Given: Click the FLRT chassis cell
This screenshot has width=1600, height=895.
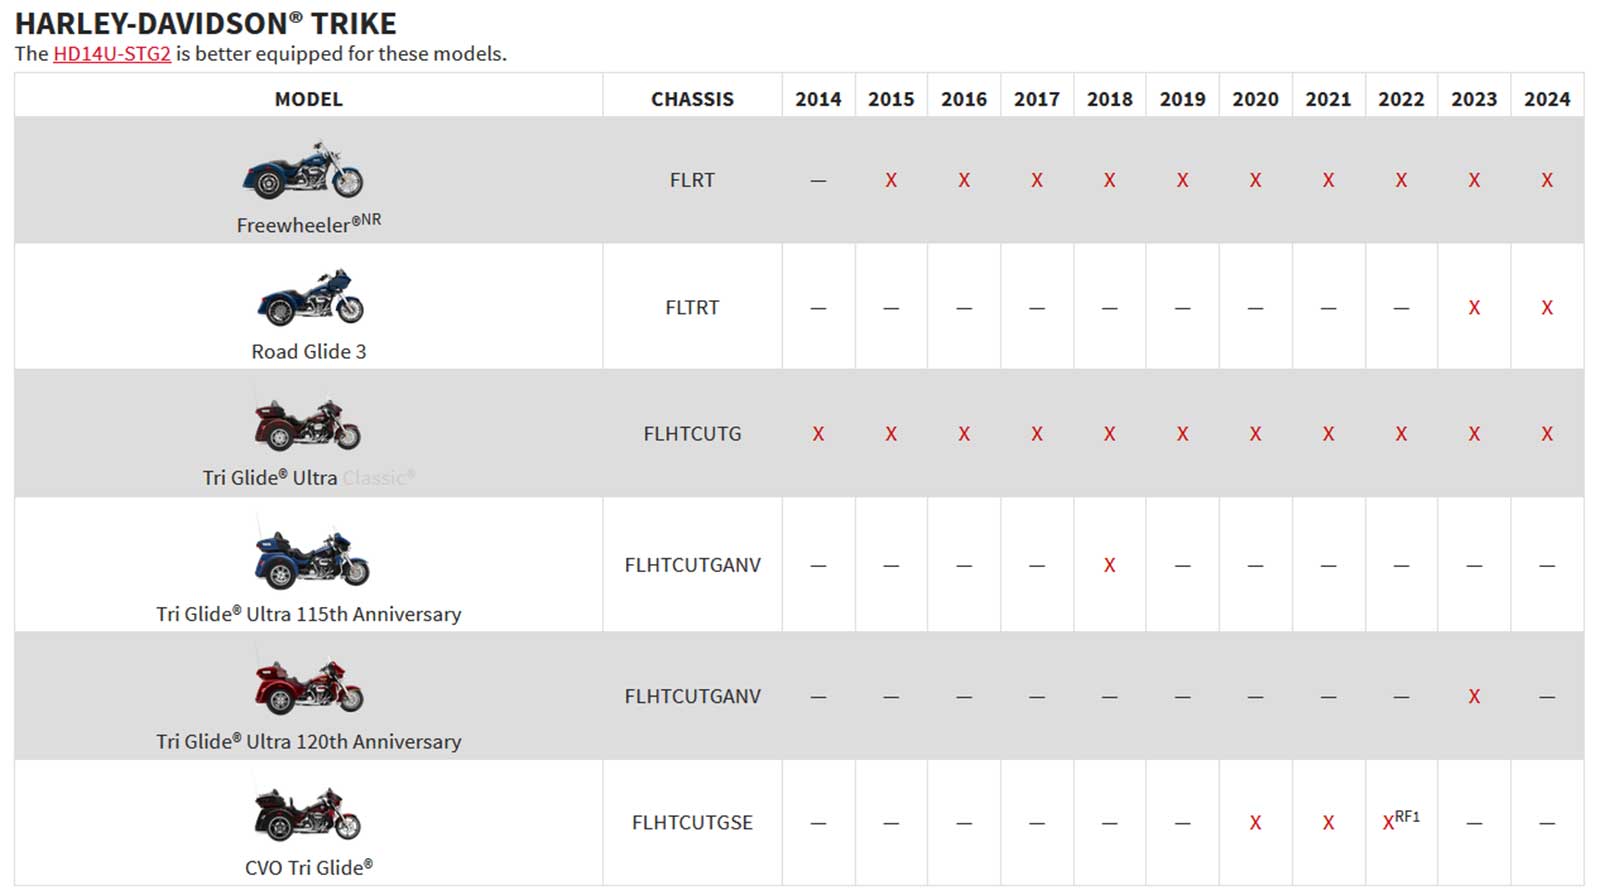Looking at the screenshot, I should tap(692, 180).
